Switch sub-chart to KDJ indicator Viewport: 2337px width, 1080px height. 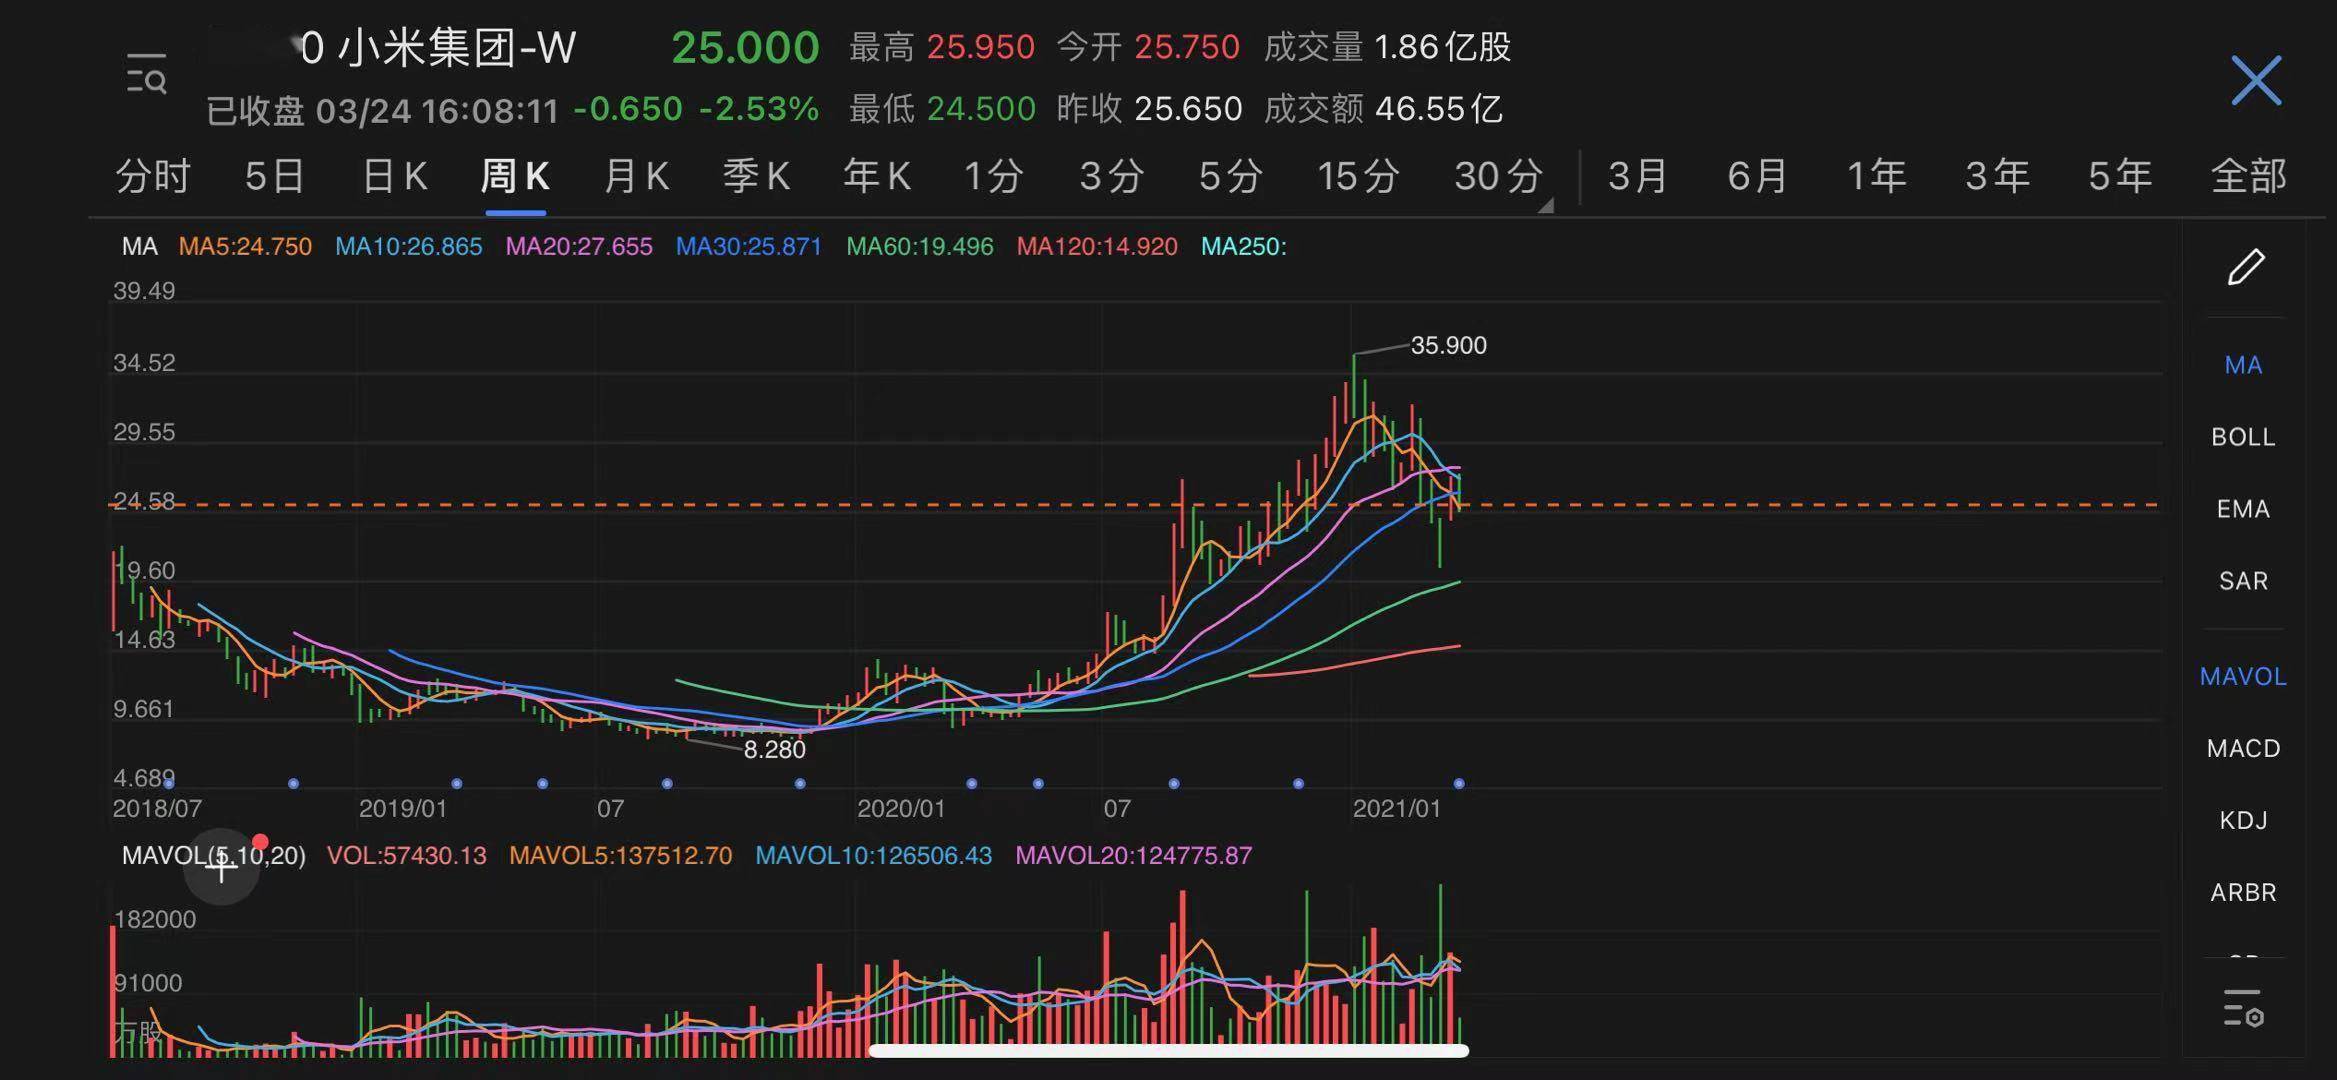(2243, 820)
